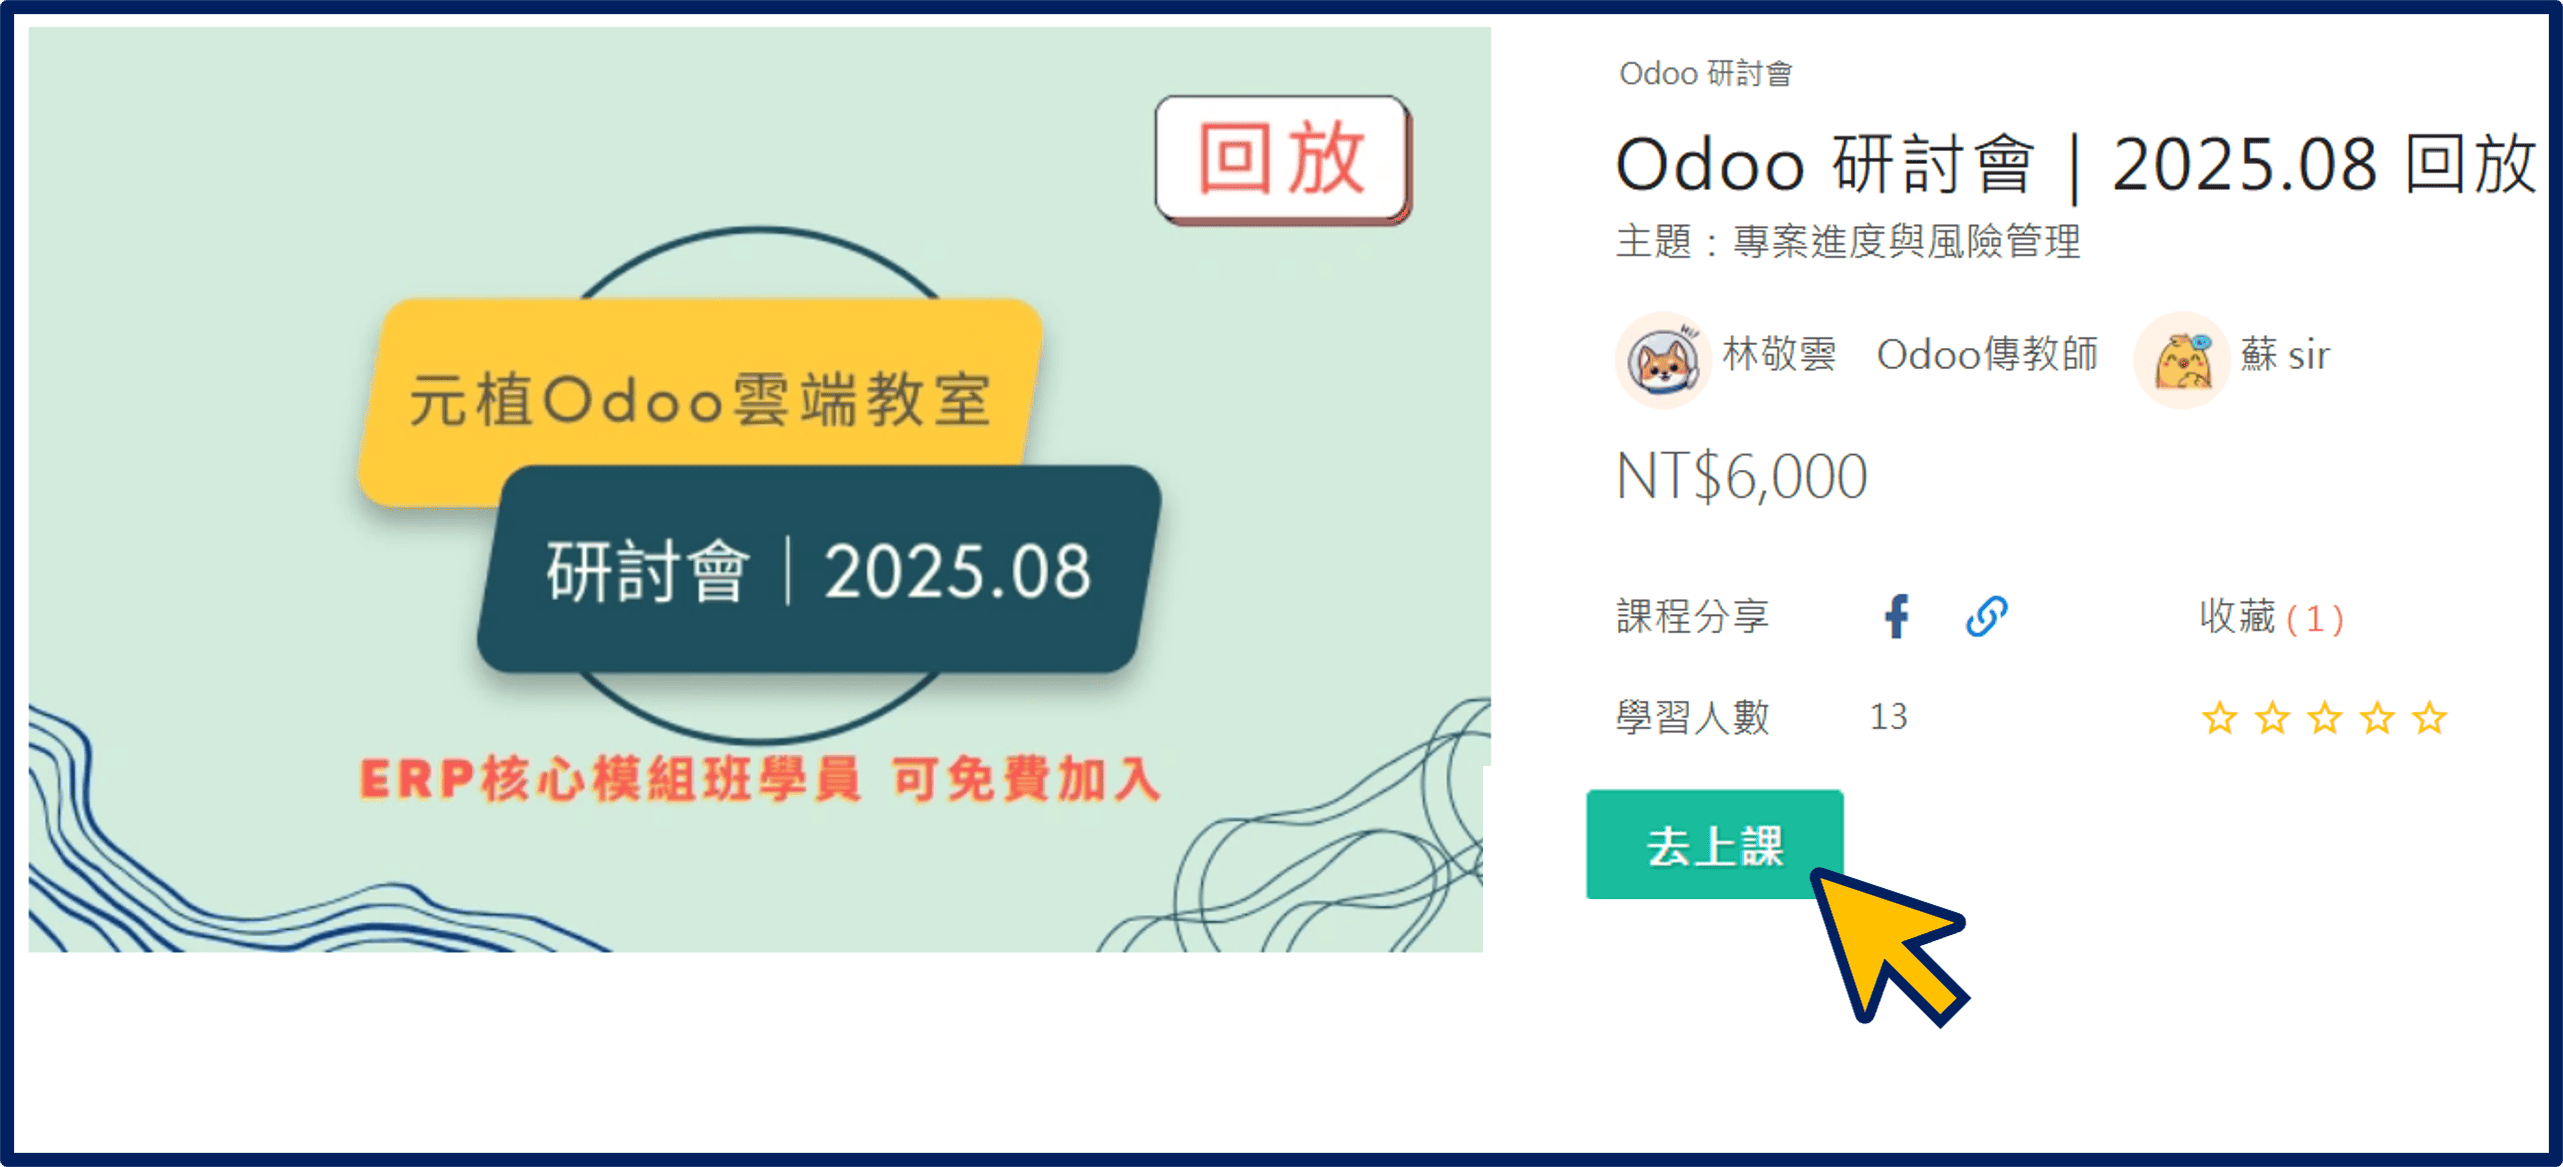Click the NT$6,000 price text
The image size is (2563, 1167).
1741,477
